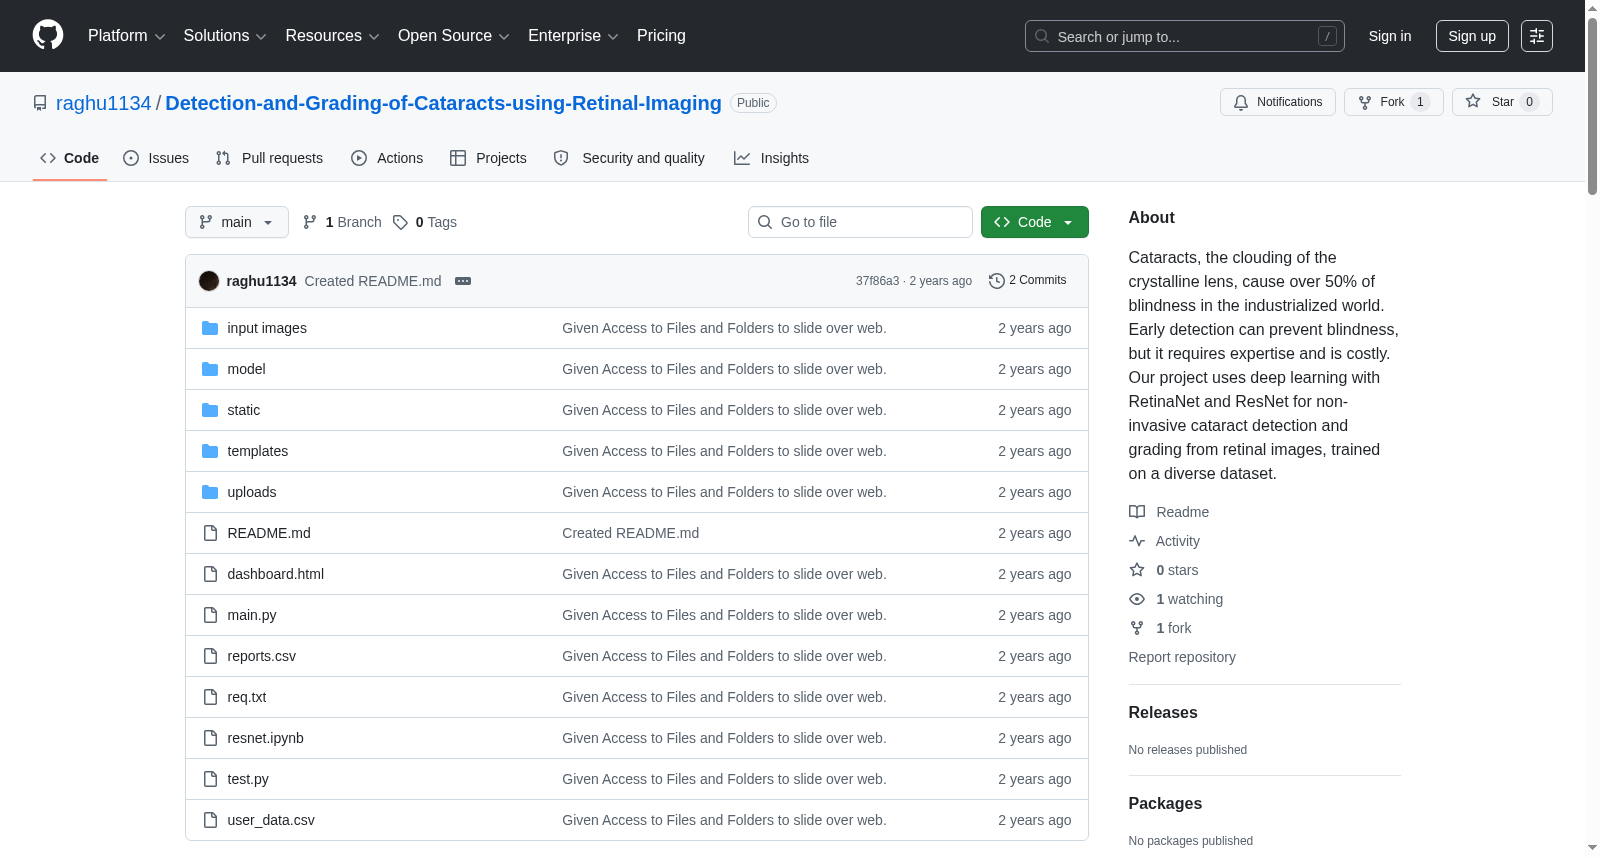The height and width of the screenshot is (857, 1600).
Task: Click the Sign up button
Action: 1472,36
